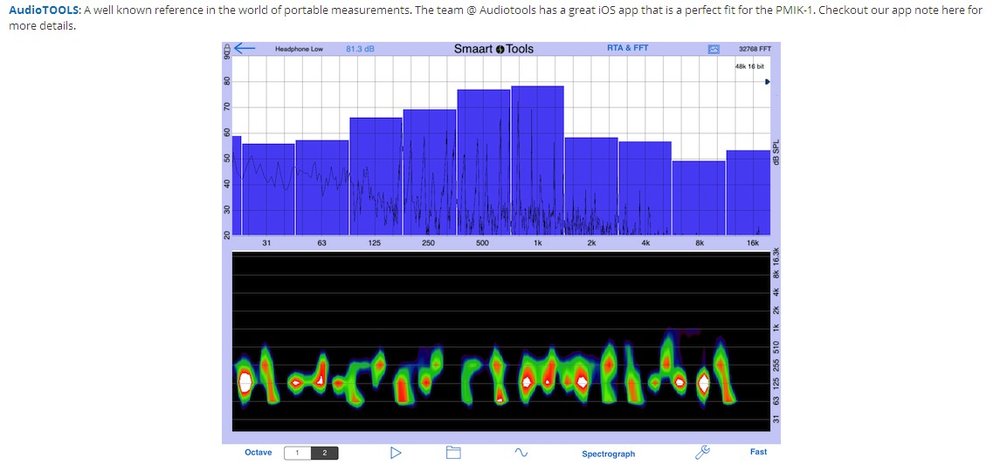Image resolution: width=1000 pixels, height=471 pixels.
Task: Click the Smaart Tools title
Action: [x=494, y=48]
